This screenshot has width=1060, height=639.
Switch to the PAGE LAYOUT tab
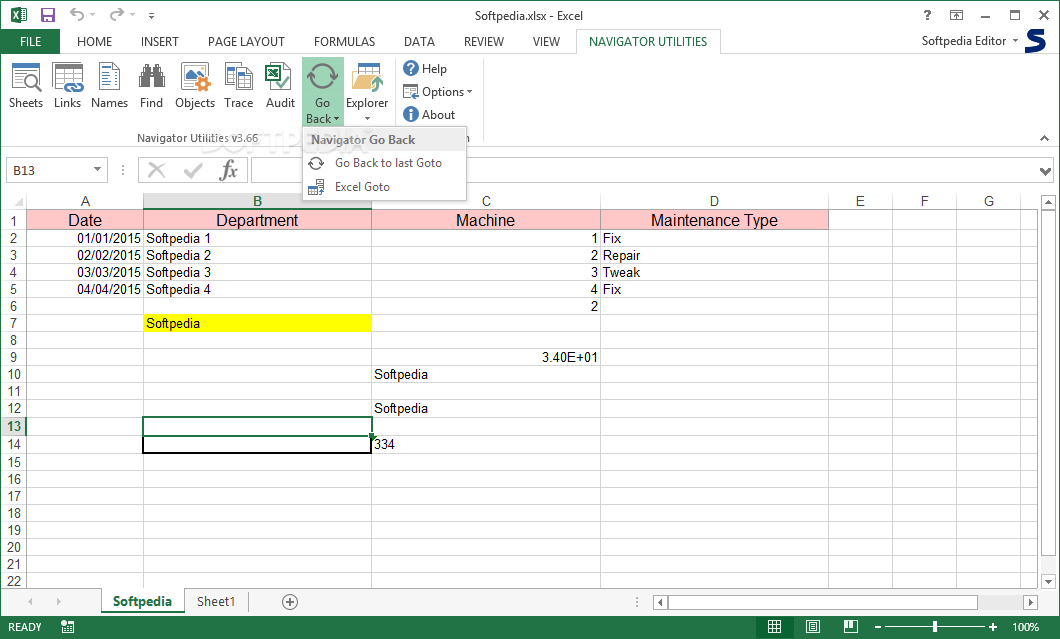(x=246, y=41)
